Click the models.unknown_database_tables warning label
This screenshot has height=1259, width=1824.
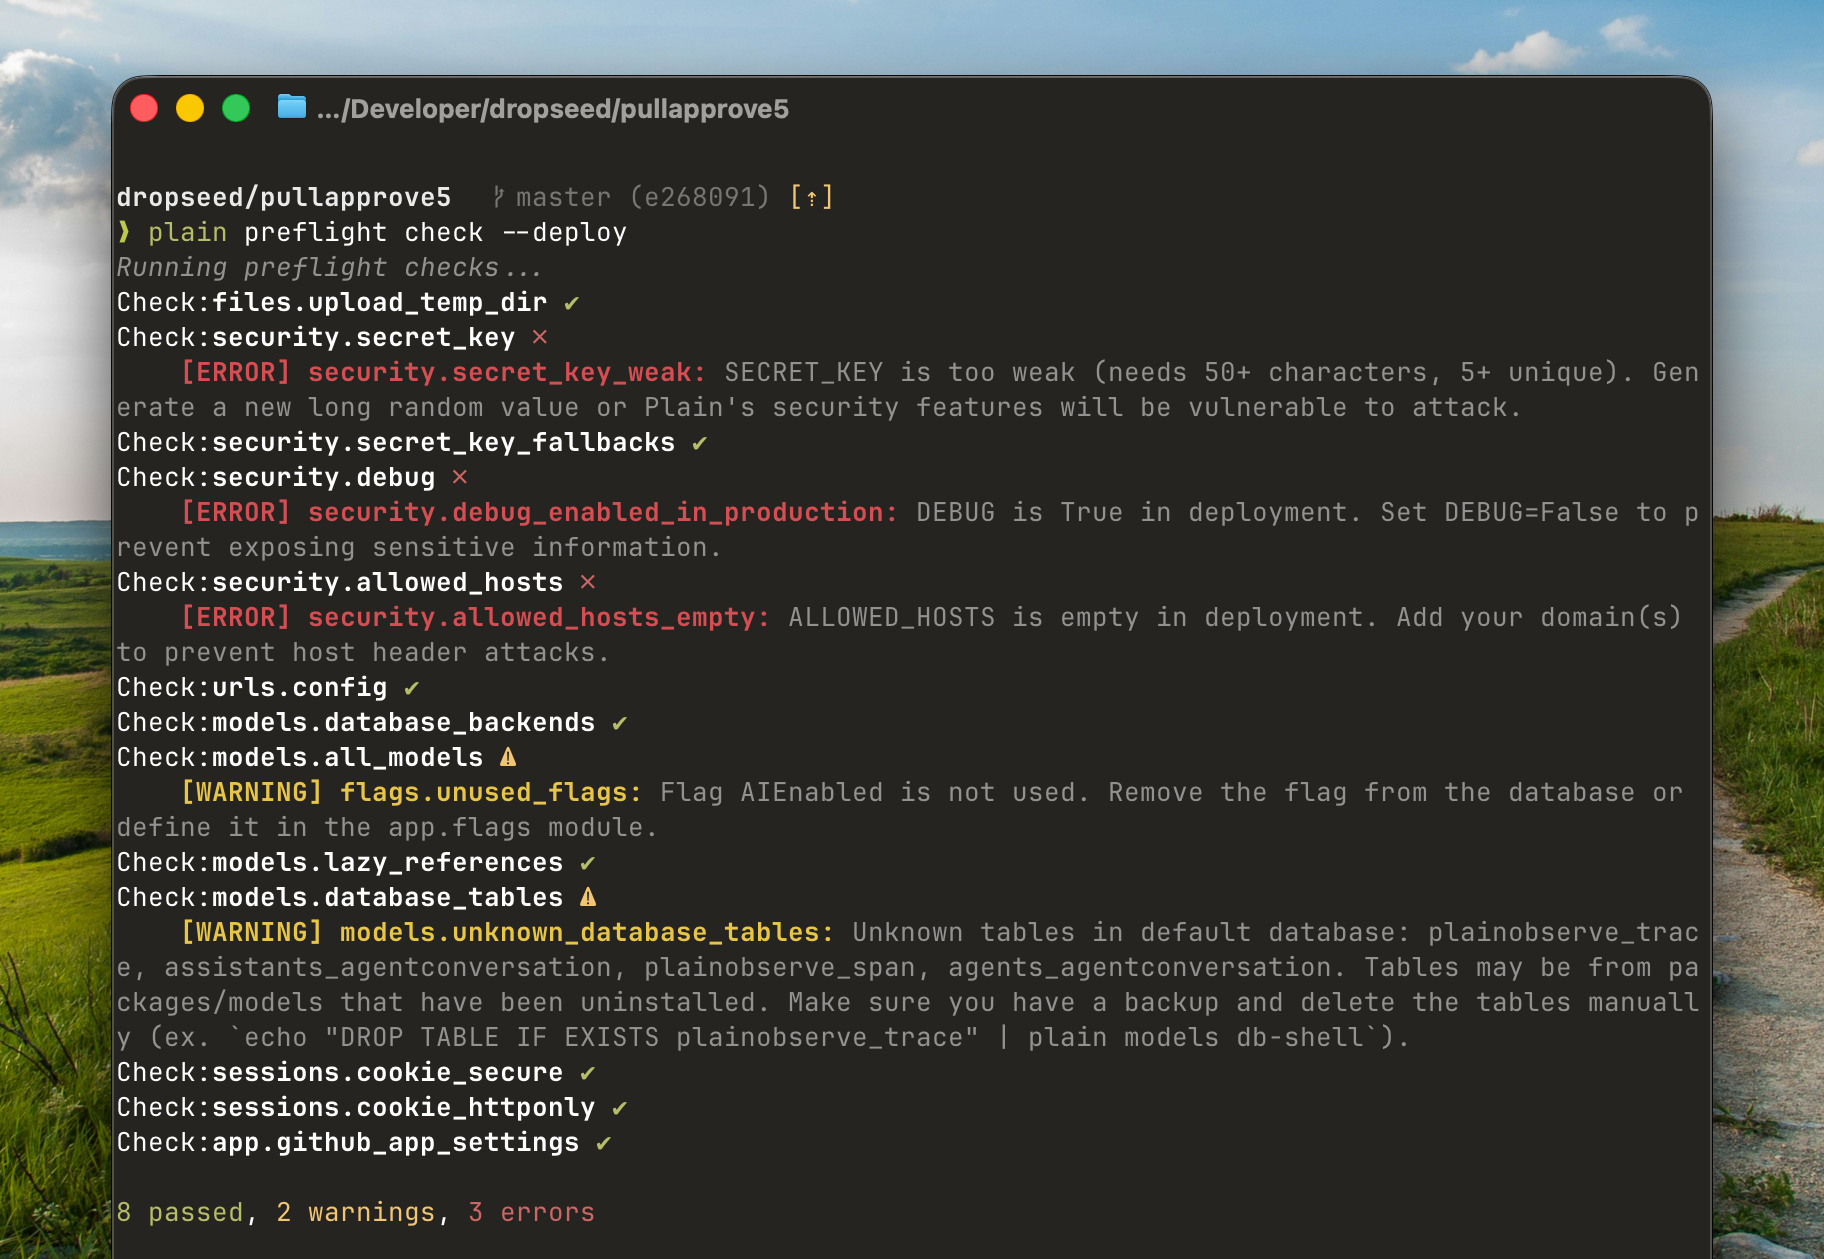(586, 933)
